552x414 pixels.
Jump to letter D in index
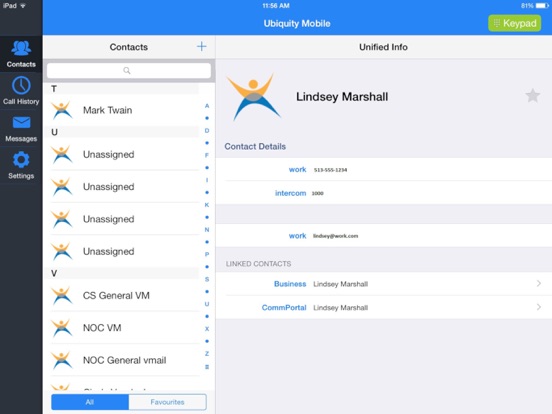tap(207, 131)
